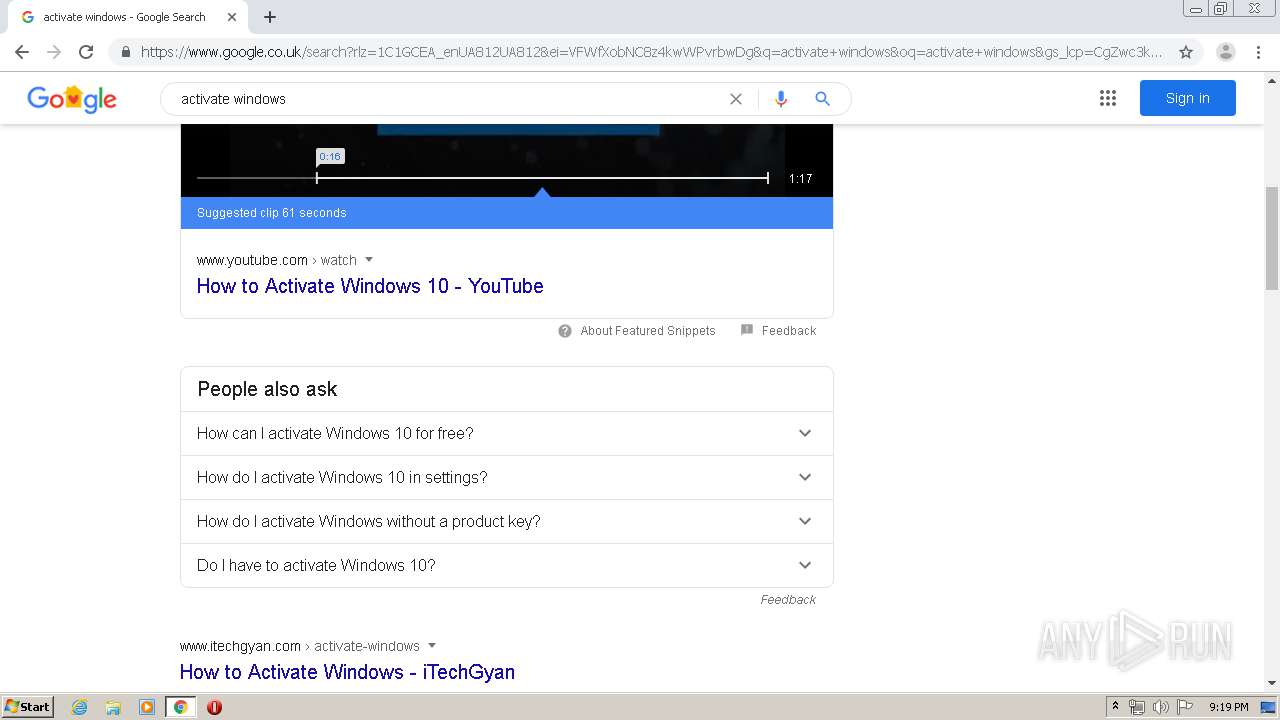Launch Internet Explorer from taskbar
Screen dimensions: 1280x720
[80, 707]
